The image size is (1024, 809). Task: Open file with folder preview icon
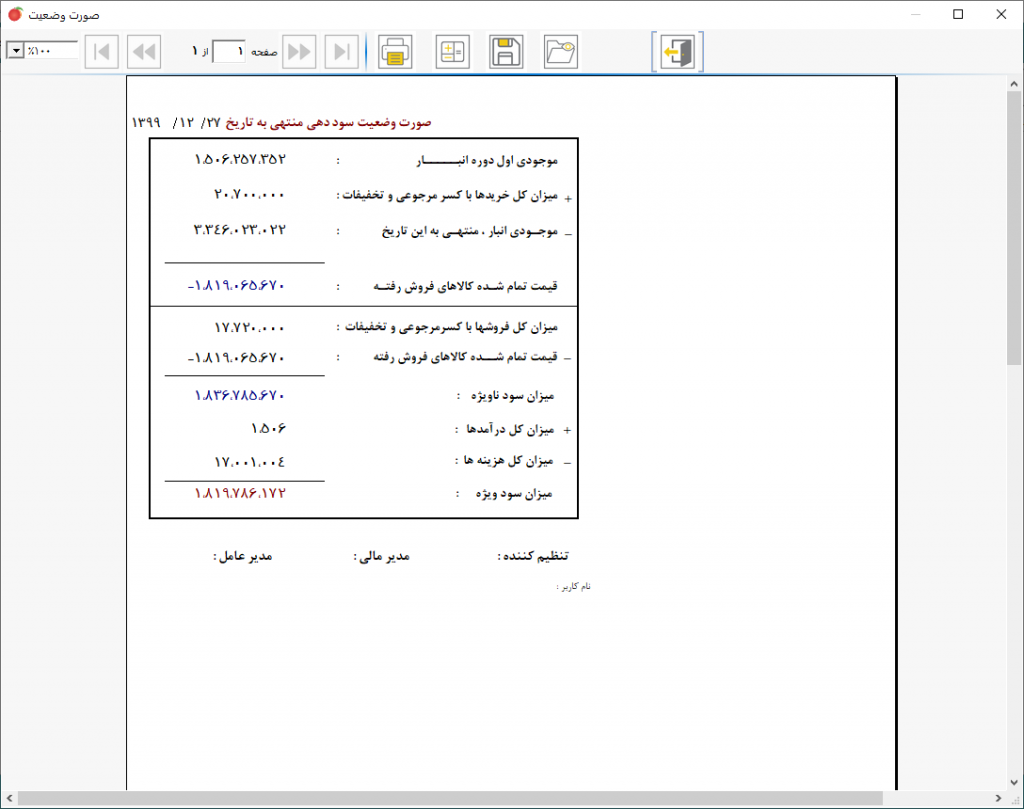coord(560,52)
